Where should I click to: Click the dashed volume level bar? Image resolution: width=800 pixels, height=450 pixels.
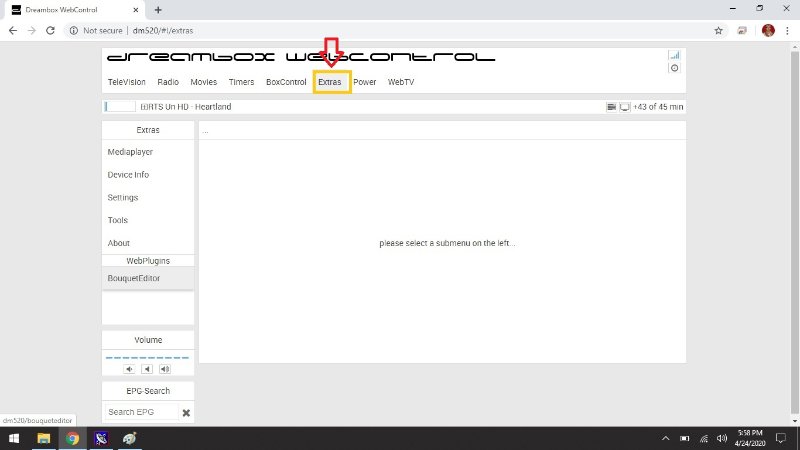coord(147,357)
